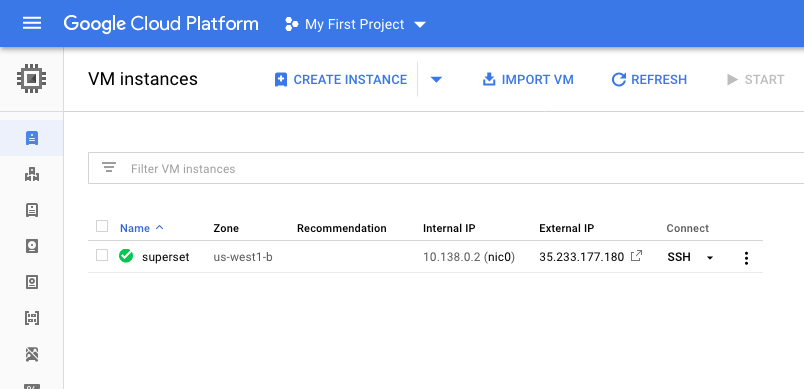Select VM instances sidebar icon
Image resolution: width=804 pixels, height=389 pixels.
click(x=32, y=138)
